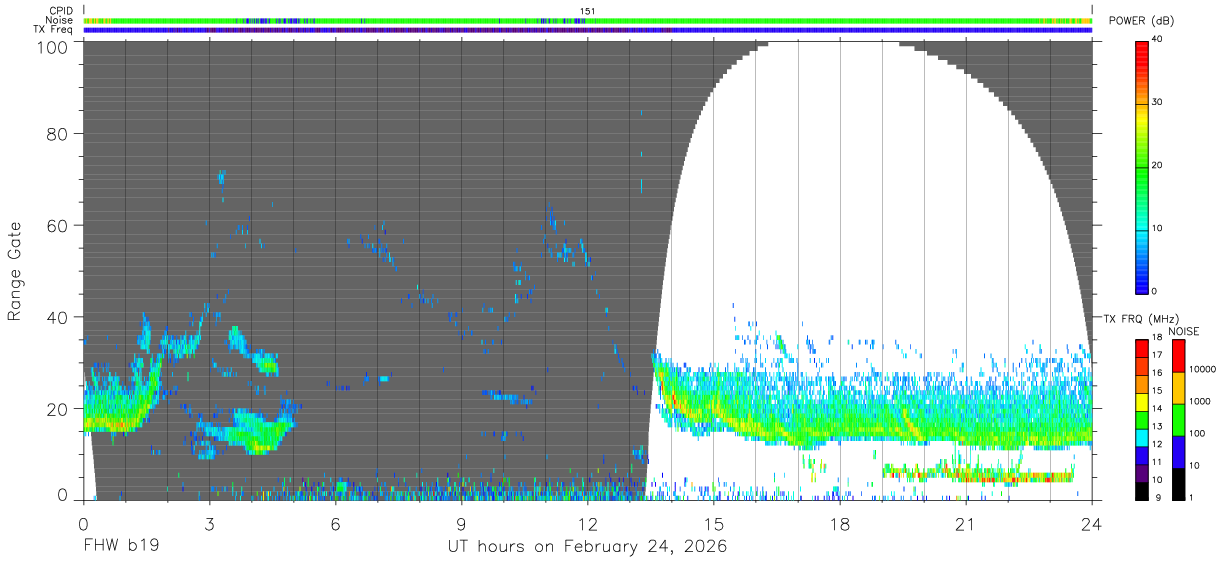Click the 20 tick on the POWER colorbar

pos(1158,165)
